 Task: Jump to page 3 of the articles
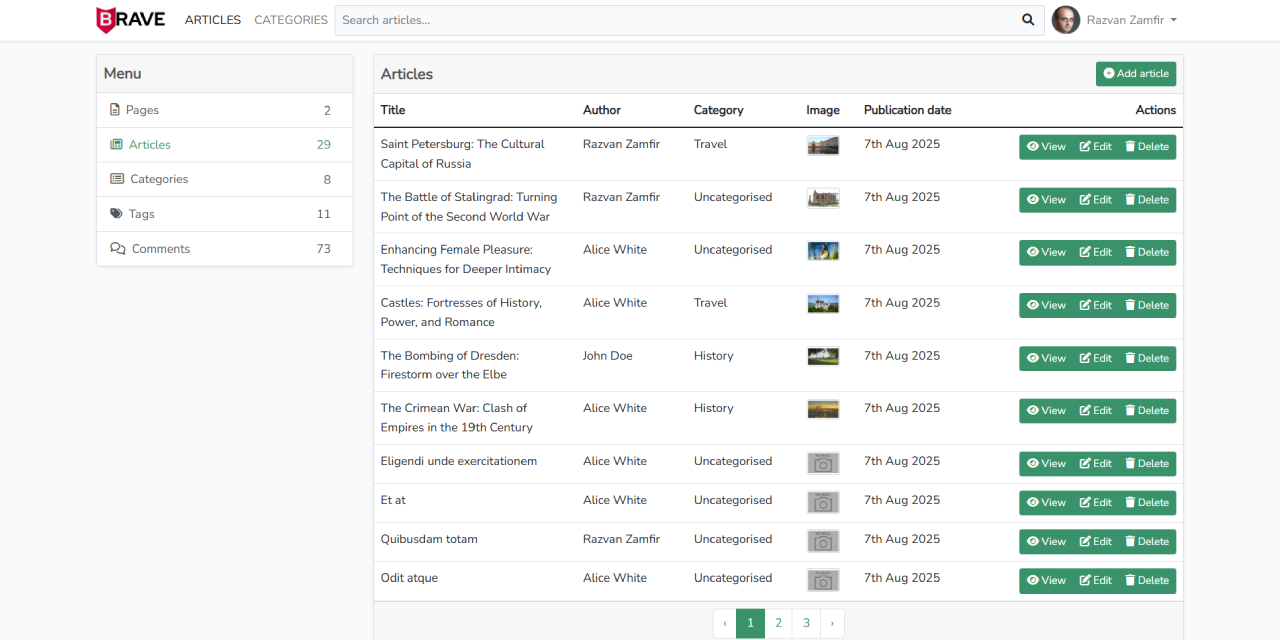click(806, 623)
